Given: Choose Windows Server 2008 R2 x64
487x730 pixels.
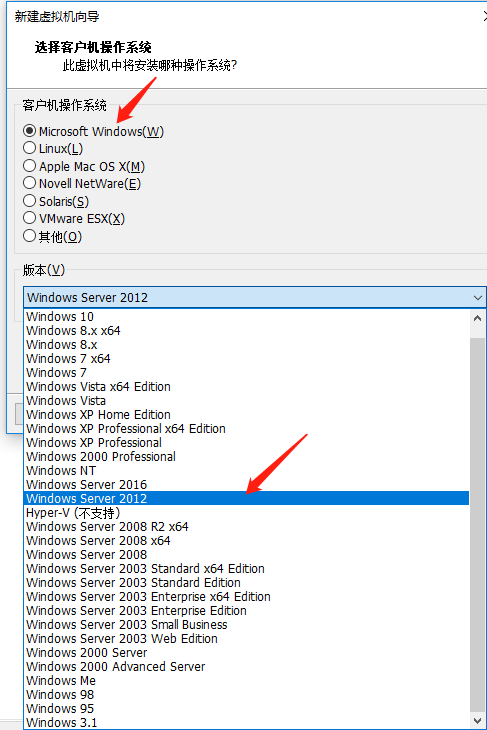Looking at the screenshot, I should pyautogui.click(x=246, y=527).
